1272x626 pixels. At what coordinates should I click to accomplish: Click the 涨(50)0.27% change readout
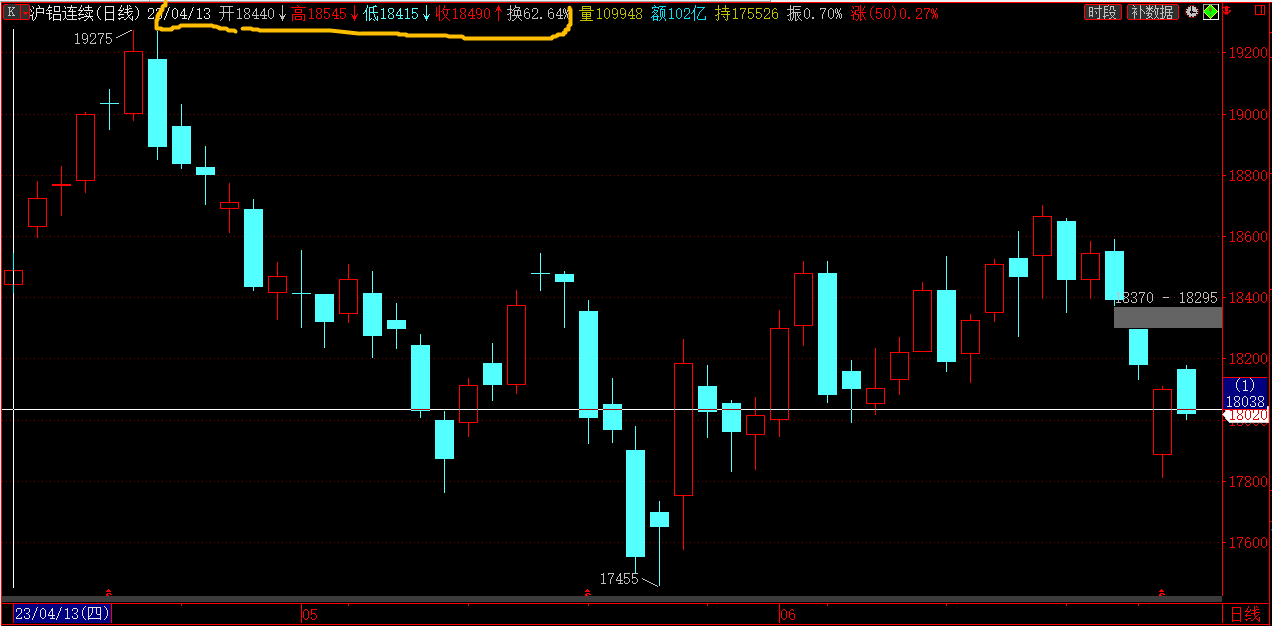click(x=895, y=14)
